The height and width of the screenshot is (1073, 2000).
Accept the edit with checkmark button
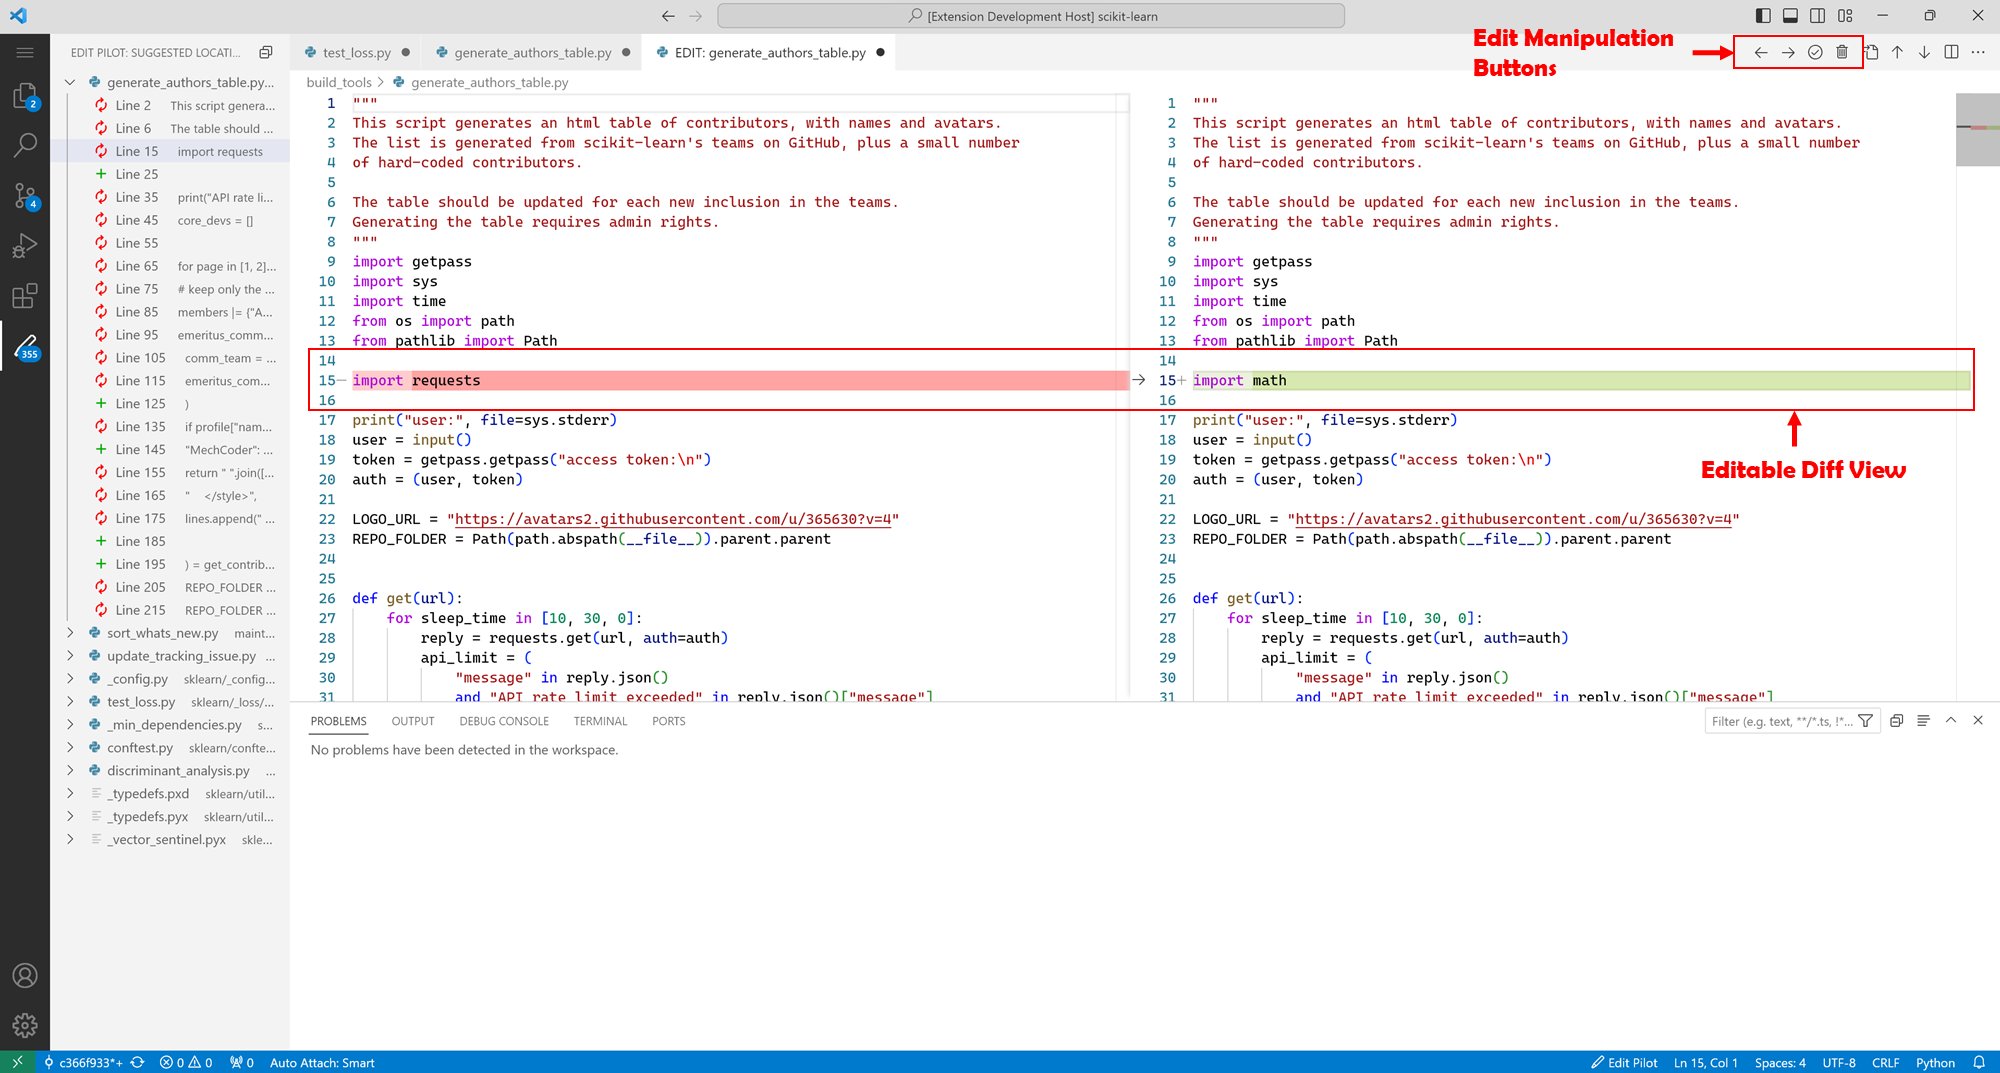pos(1815,52)
